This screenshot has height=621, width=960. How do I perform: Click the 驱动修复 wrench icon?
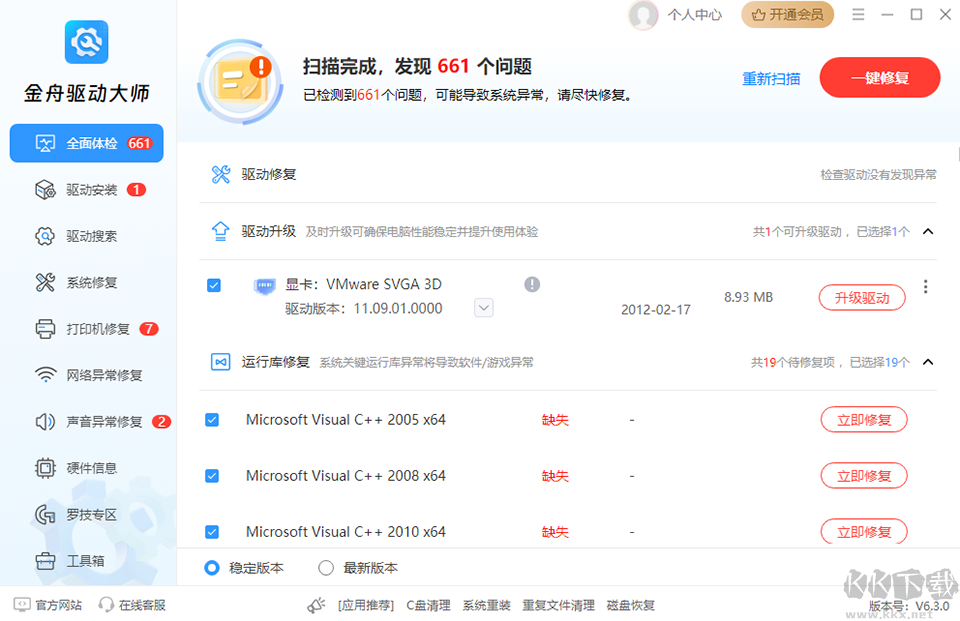click(x=220, y=175)
